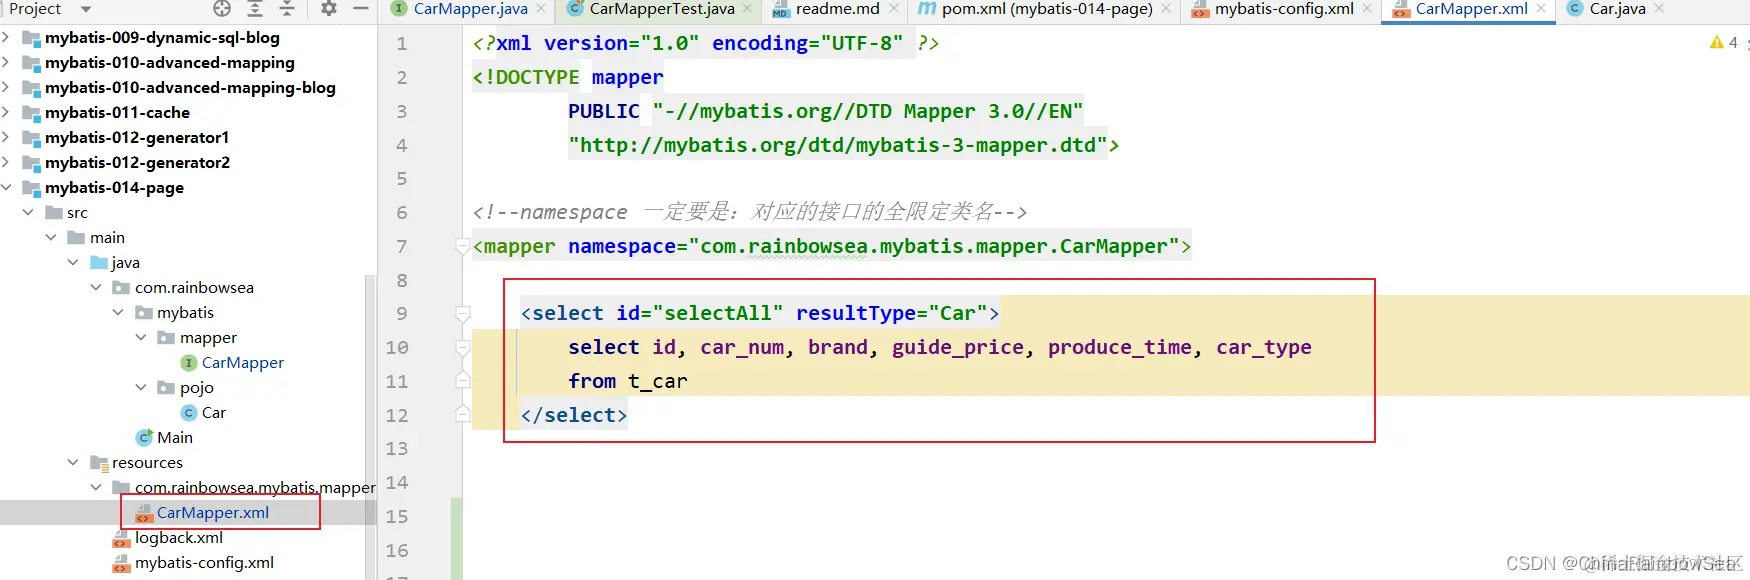Image resolution: width=1750 pixels, height=580 pixels.
Task: Collapse the src folder node
Action: 29,213
